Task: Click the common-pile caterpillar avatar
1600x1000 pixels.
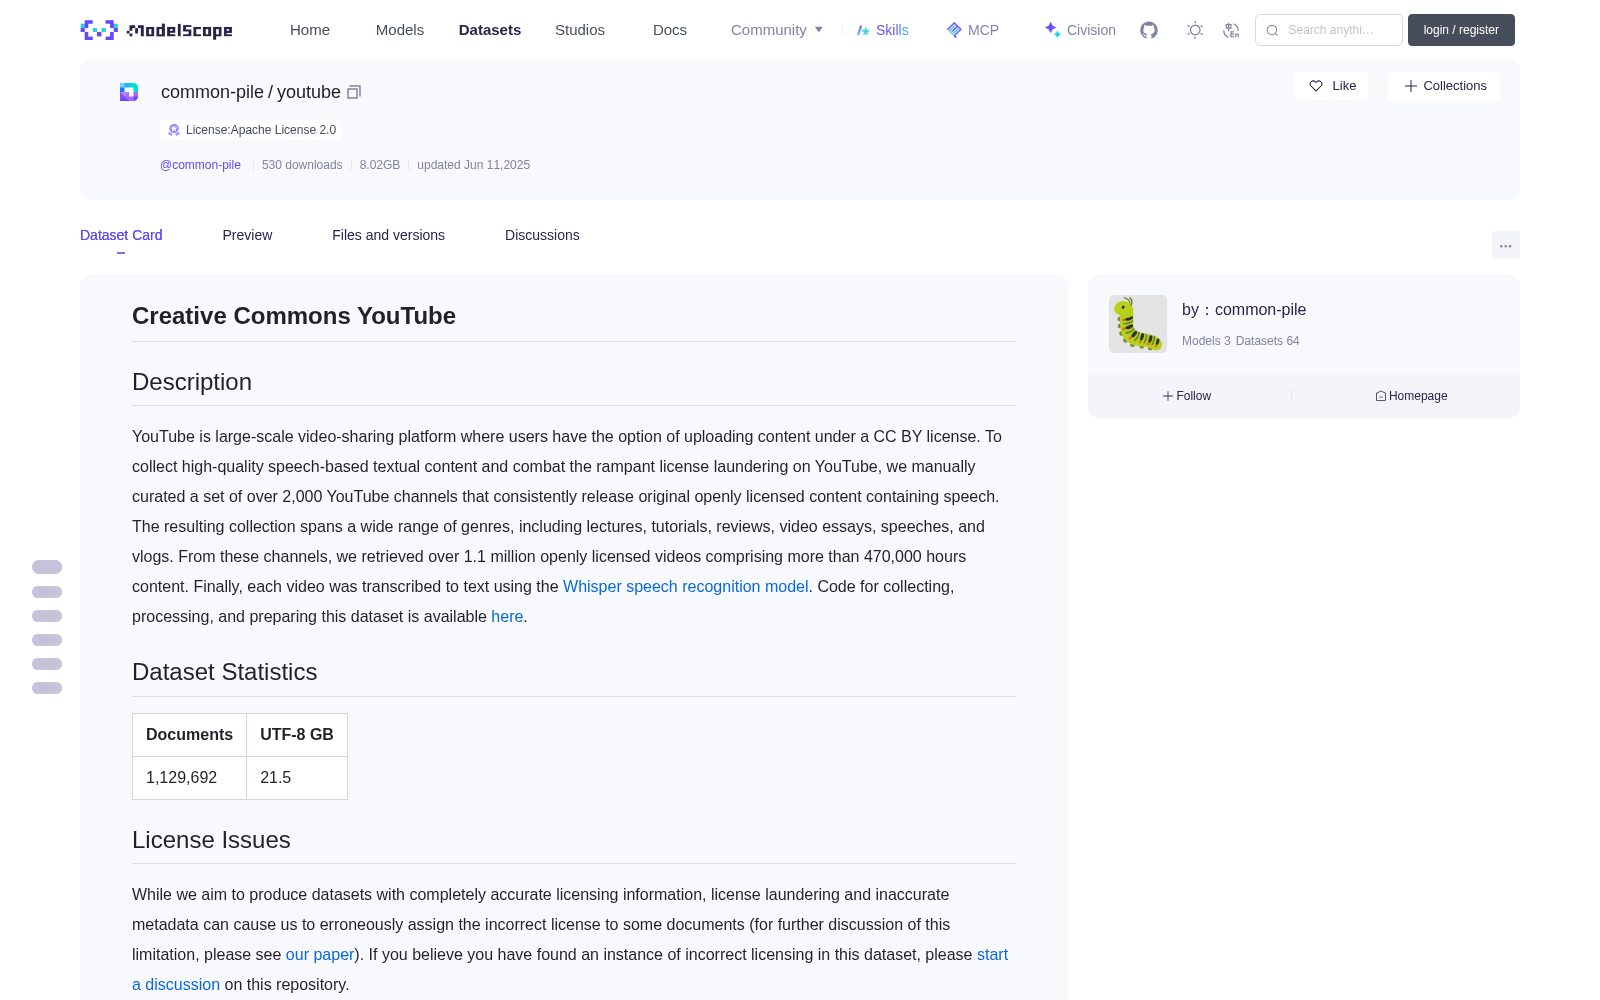Action: point(1138,324)
